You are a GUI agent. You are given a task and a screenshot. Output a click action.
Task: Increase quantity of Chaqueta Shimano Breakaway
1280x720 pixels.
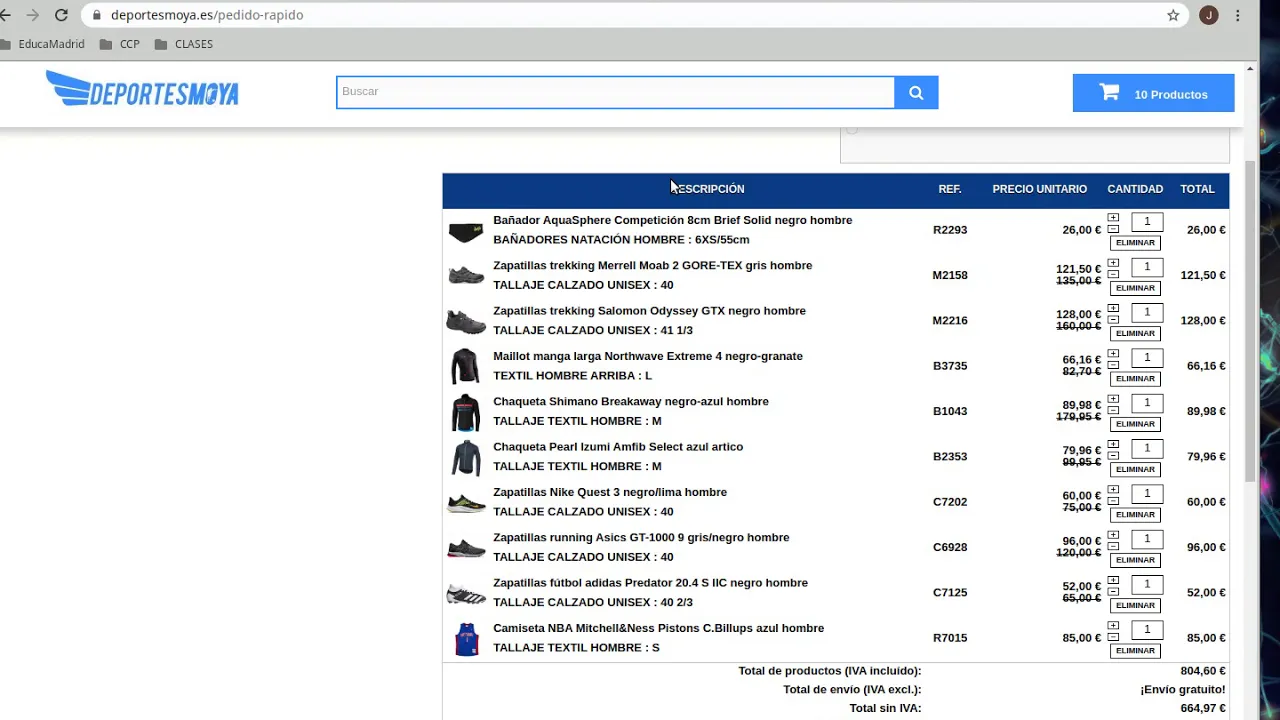(1113, 399)
